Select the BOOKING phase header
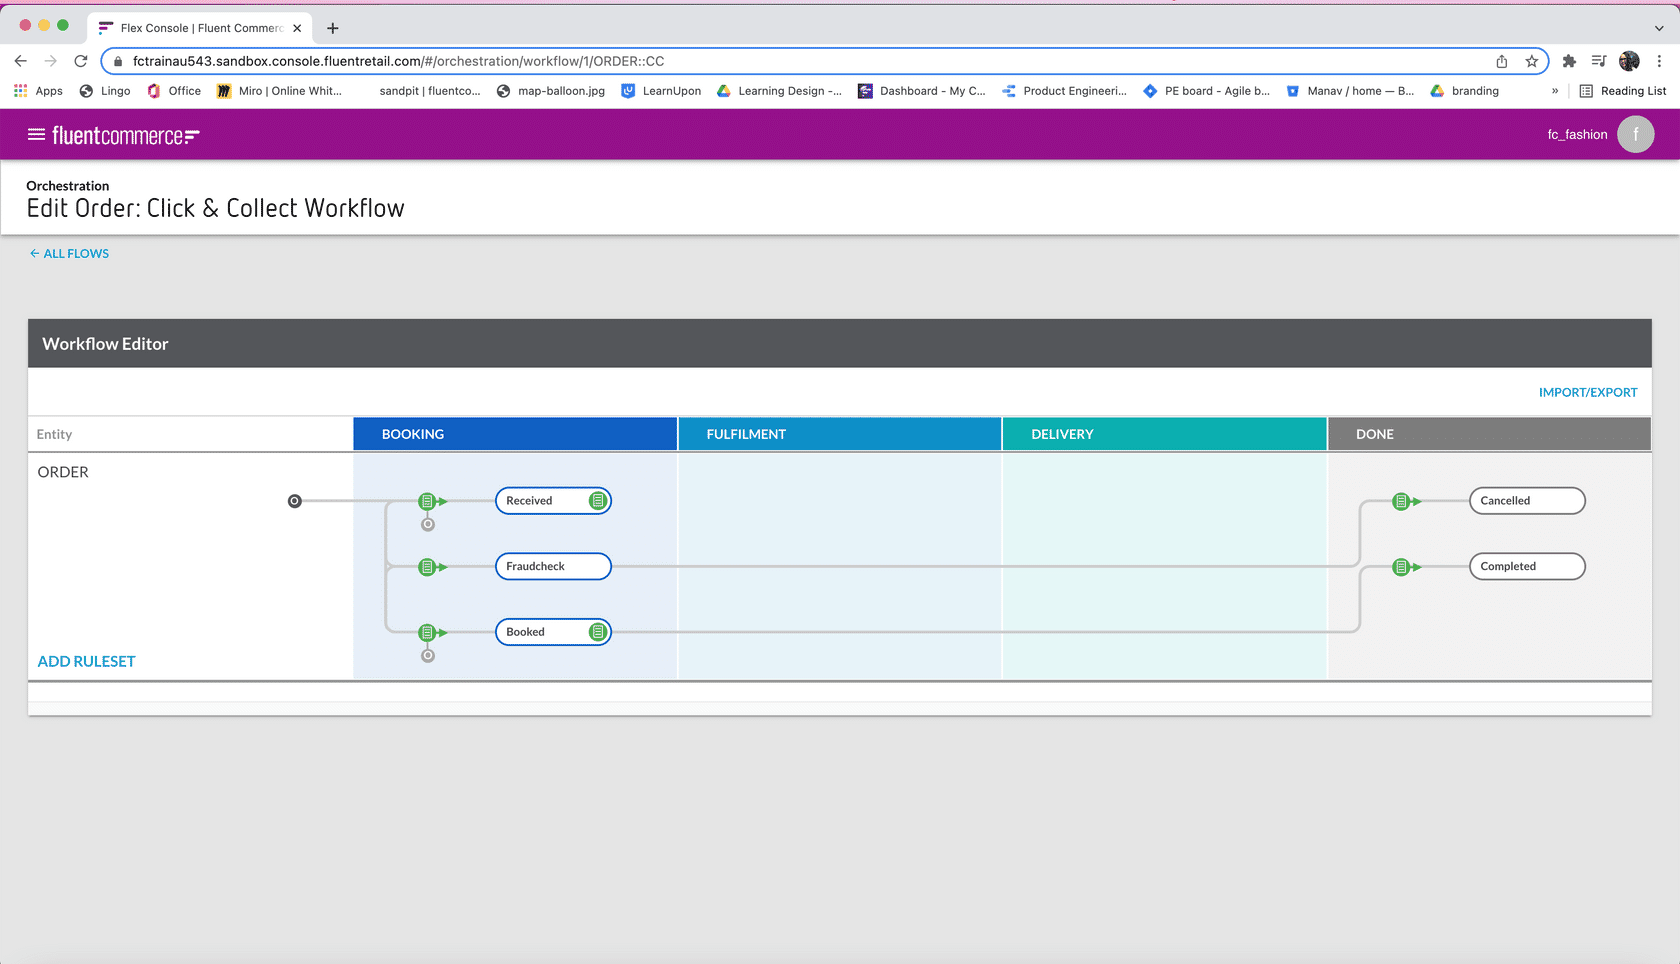 [x=515, y=434]
